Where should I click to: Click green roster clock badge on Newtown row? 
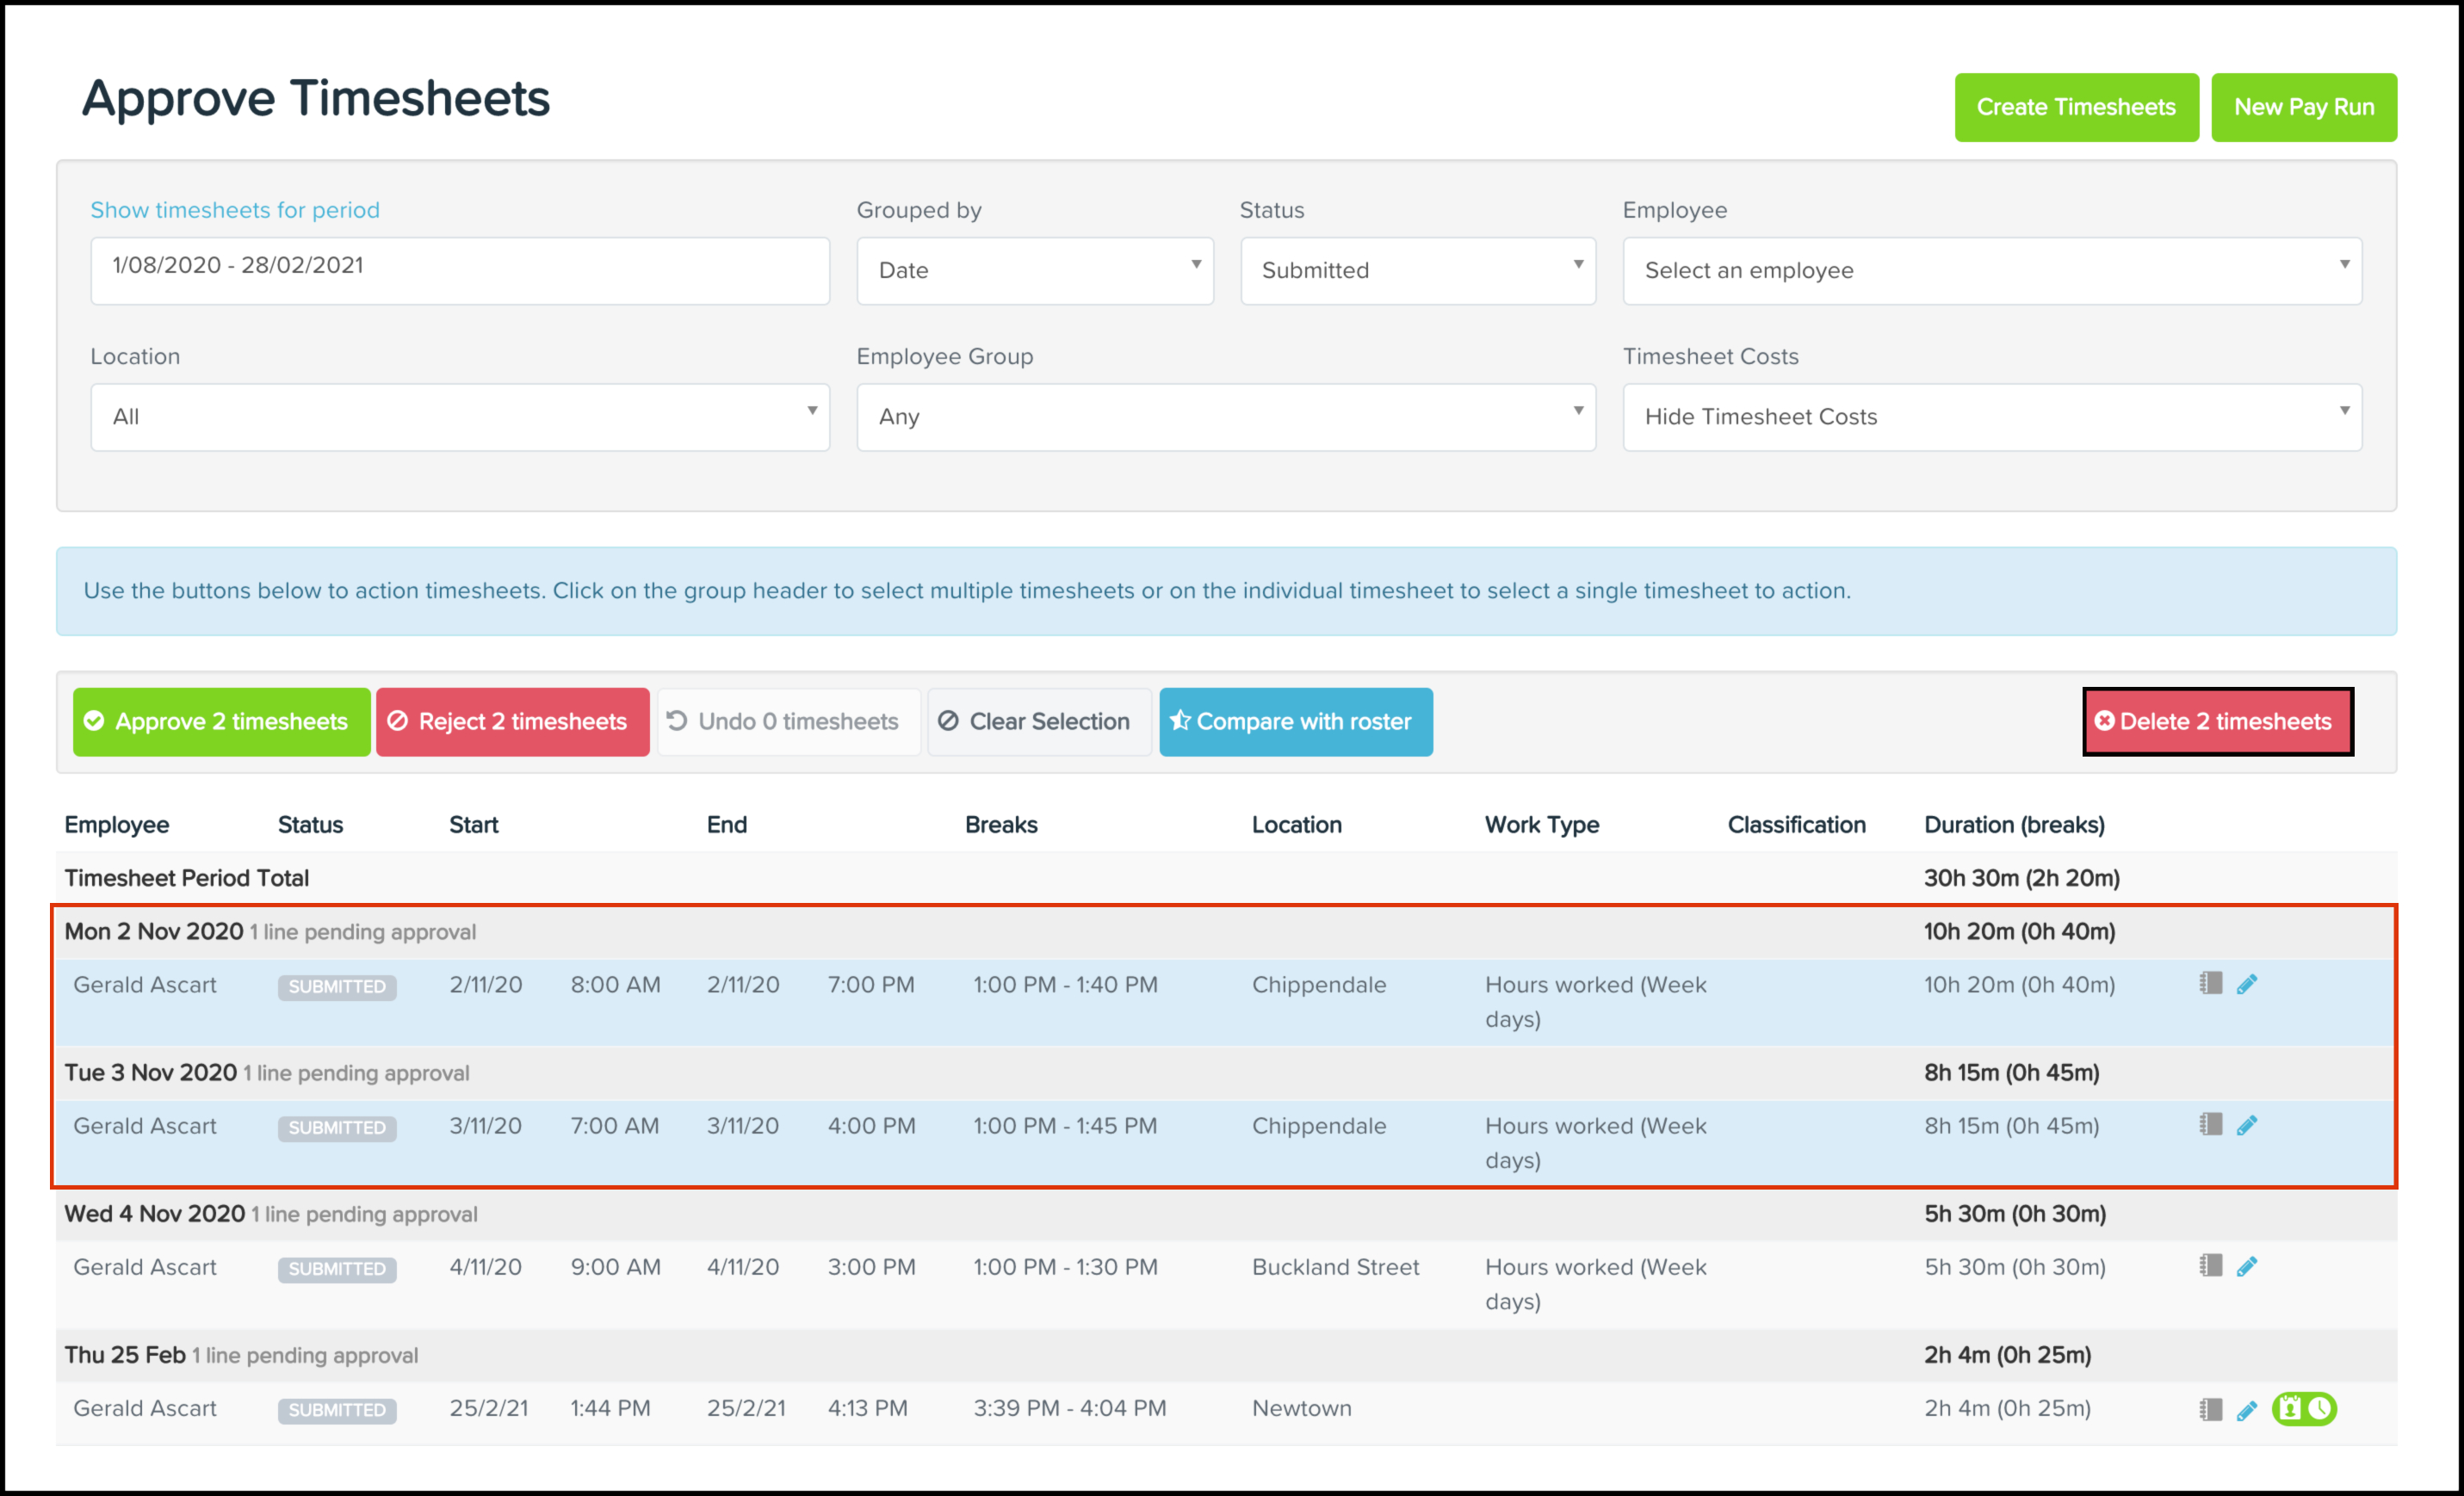2304,1408
